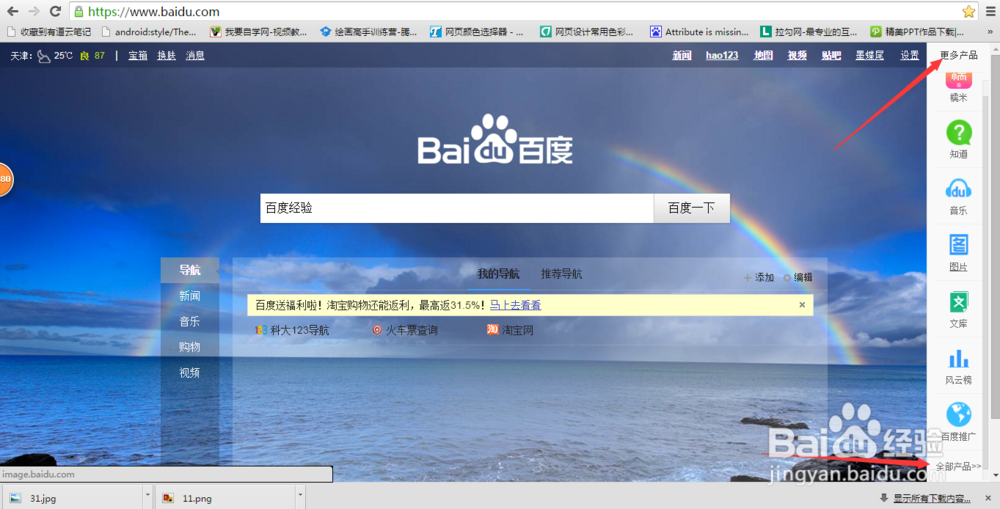Open the hao123 link

(x=722, y=55)
